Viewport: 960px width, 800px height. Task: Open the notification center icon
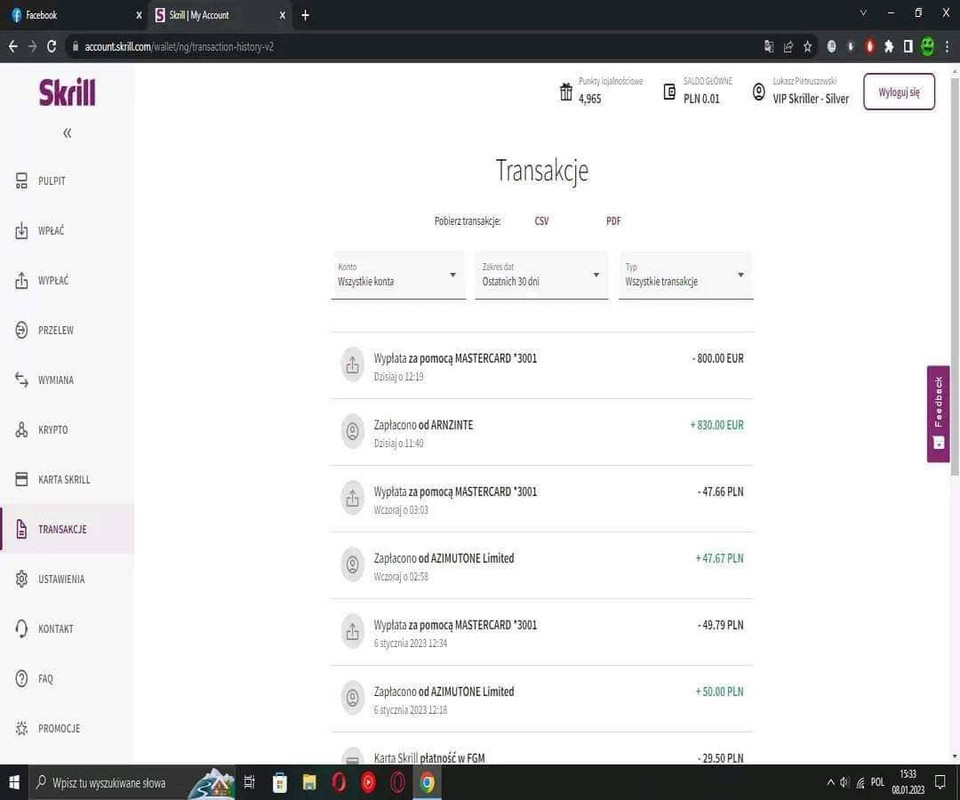940,782
